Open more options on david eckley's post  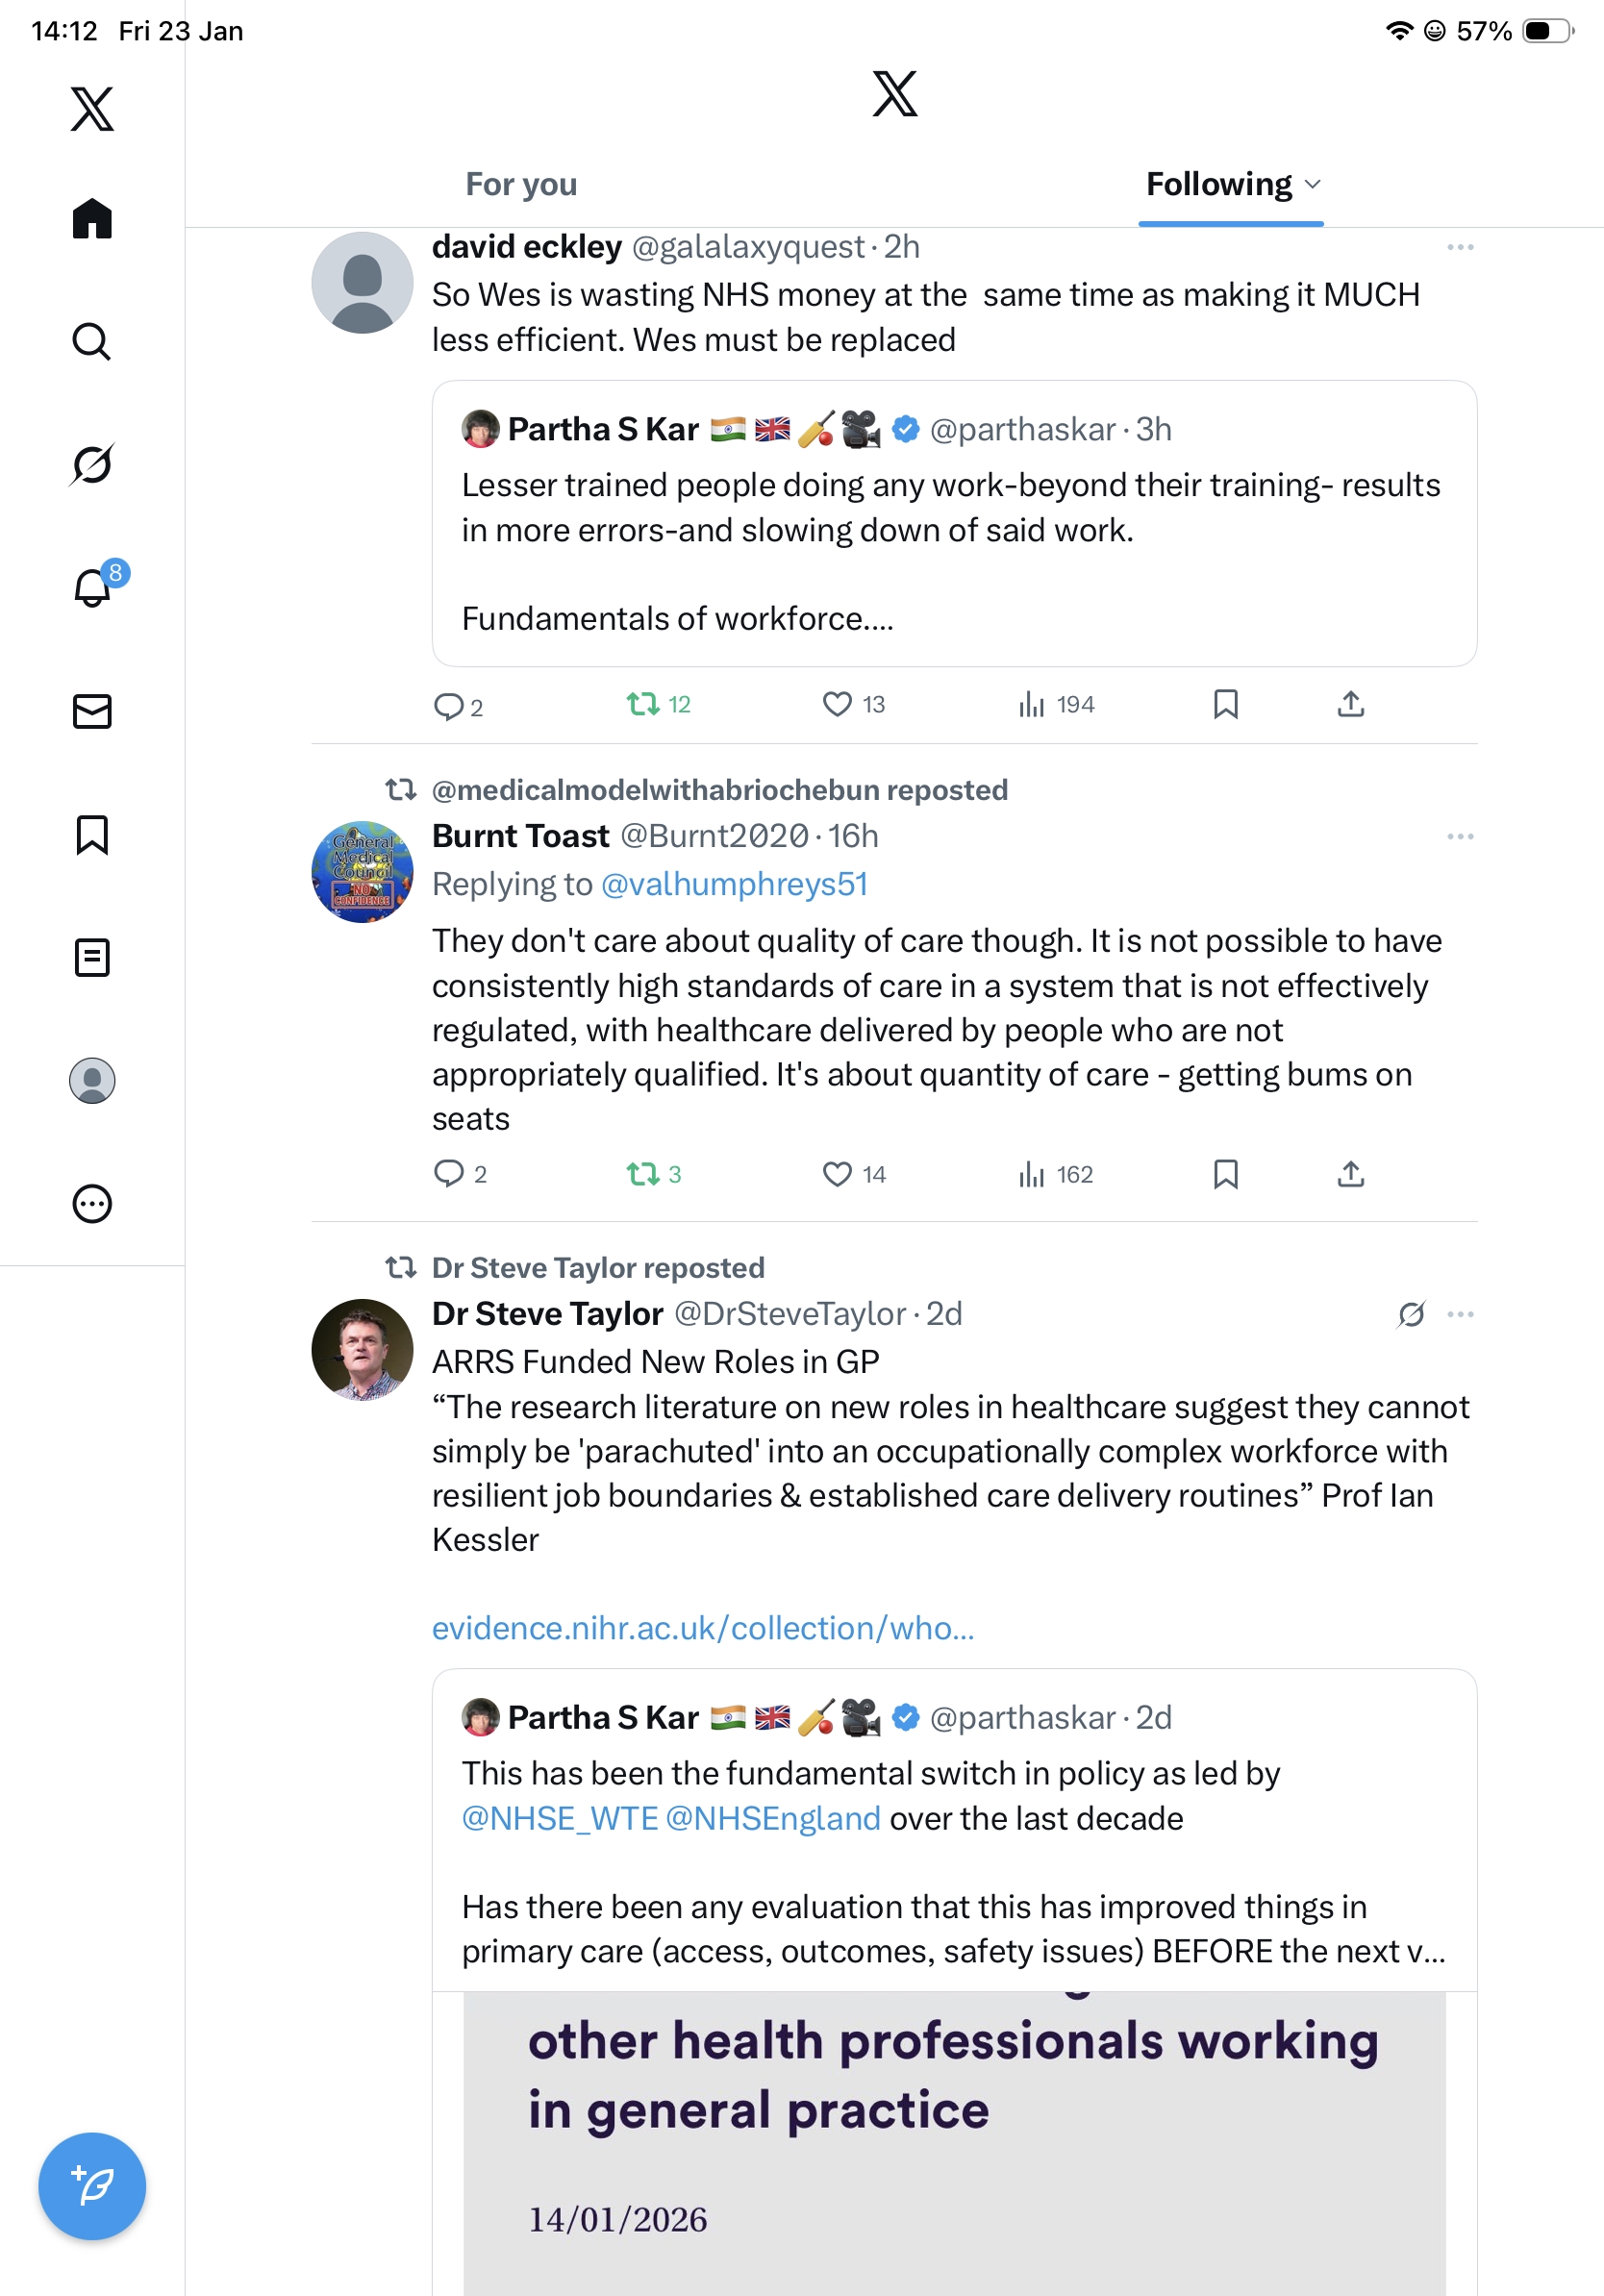point(1459,247)
